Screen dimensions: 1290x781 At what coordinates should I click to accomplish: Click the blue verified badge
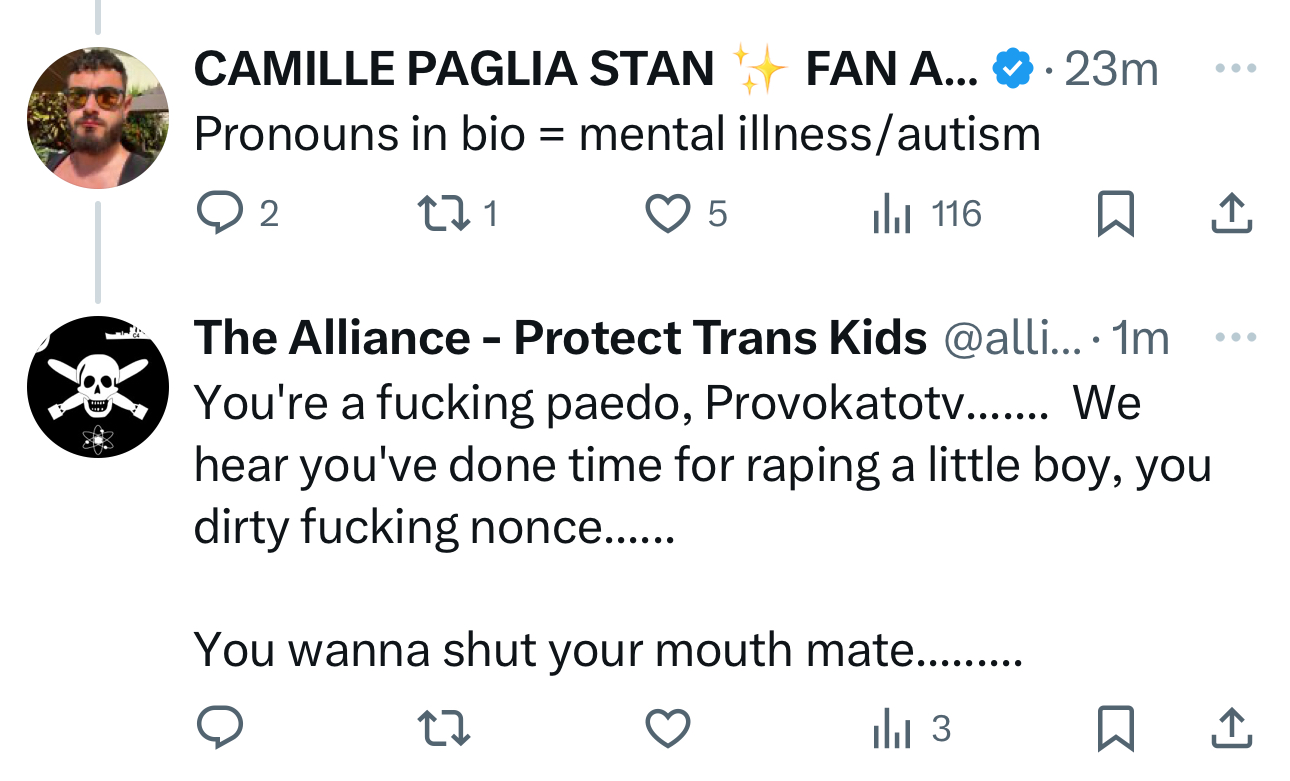tap(1012, 70)
